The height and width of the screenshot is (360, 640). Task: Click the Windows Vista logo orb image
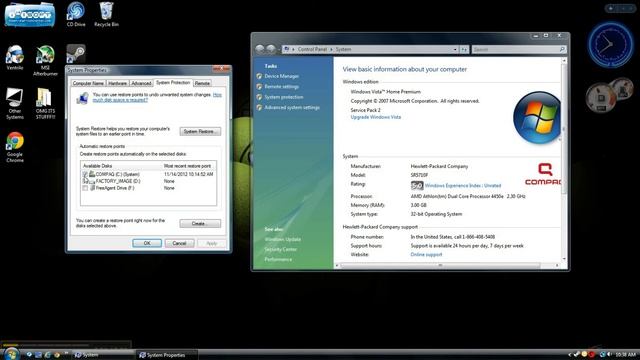tap(537, 118)
